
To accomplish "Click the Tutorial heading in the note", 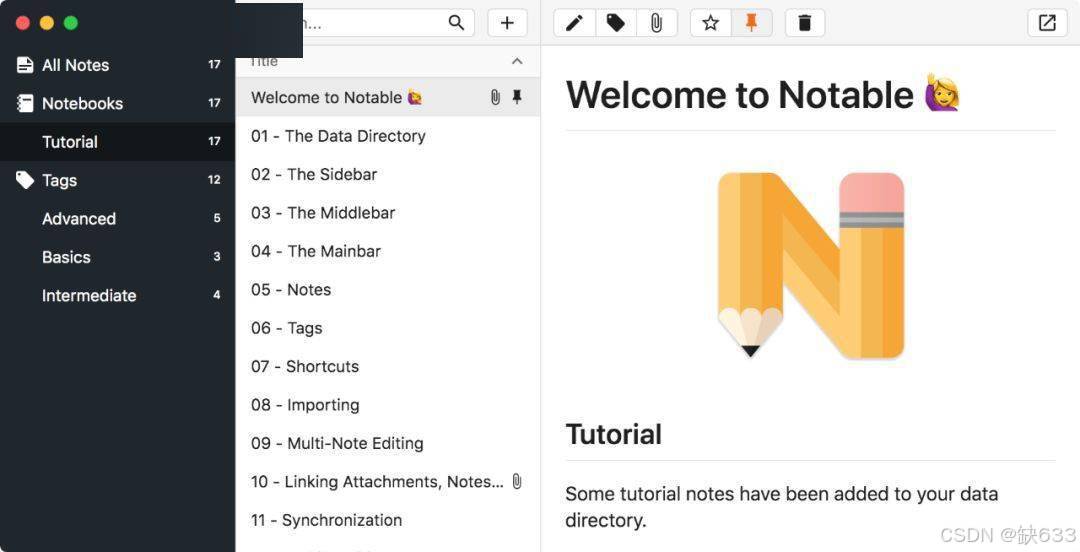I will click(614, 434).
